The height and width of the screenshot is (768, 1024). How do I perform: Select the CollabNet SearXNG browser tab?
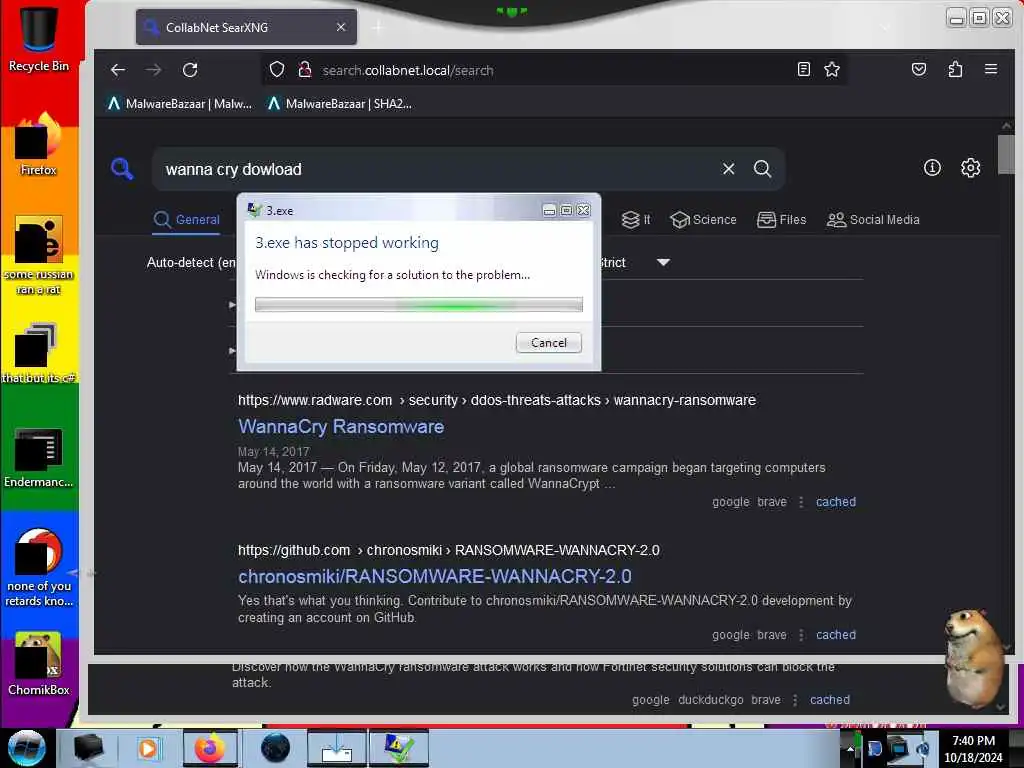(x=246, y=27)
